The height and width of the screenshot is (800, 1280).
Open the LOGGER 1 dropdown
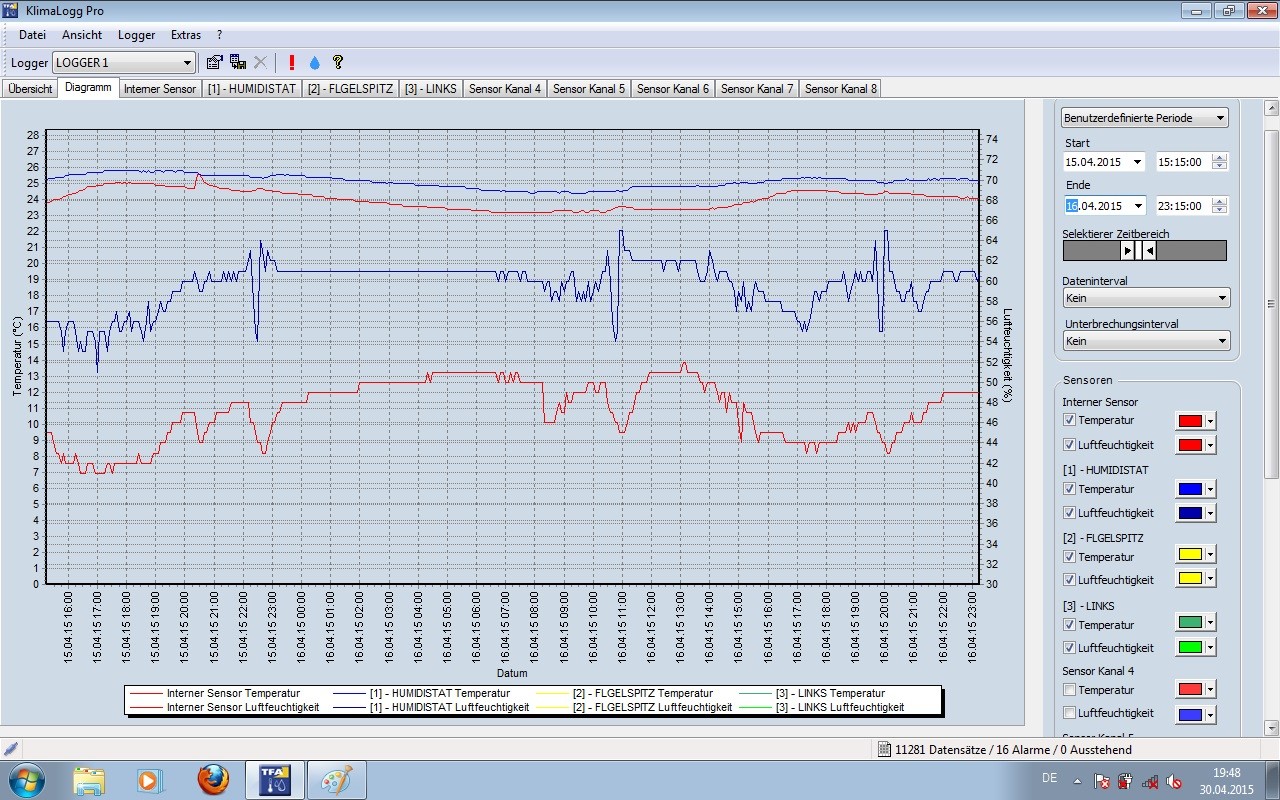(x=124, y=62)
